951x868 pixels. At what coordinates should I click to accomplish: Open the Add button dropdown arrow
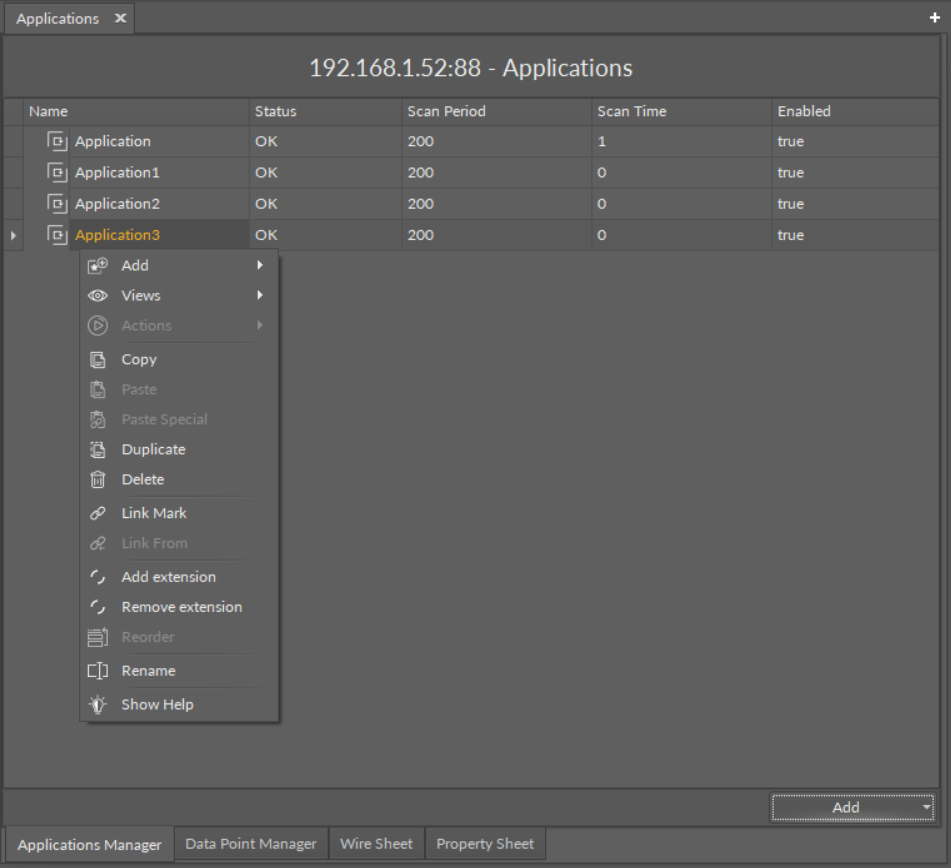[x=926, y=808]
